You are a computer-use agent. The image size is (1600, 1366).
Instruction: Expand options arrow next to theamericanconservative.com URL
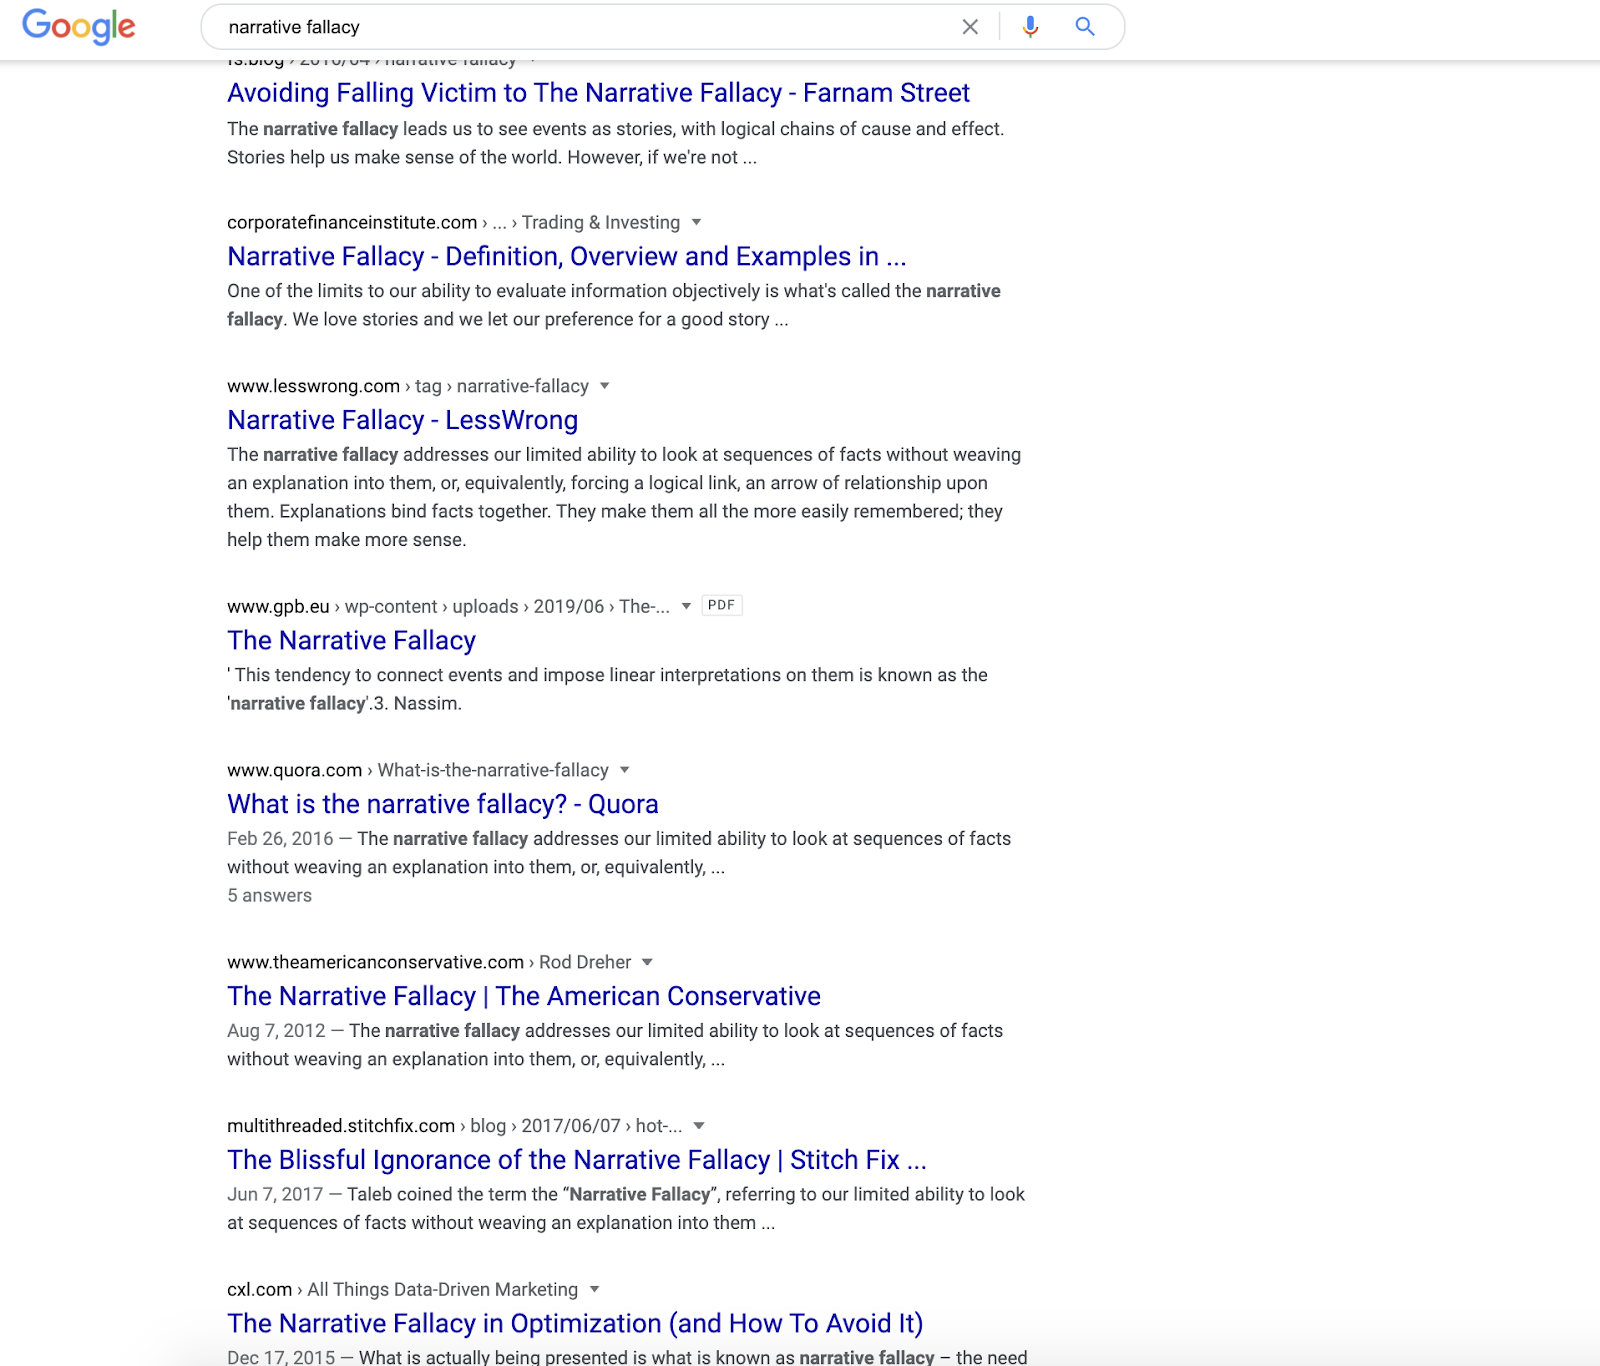coord(647,962)
